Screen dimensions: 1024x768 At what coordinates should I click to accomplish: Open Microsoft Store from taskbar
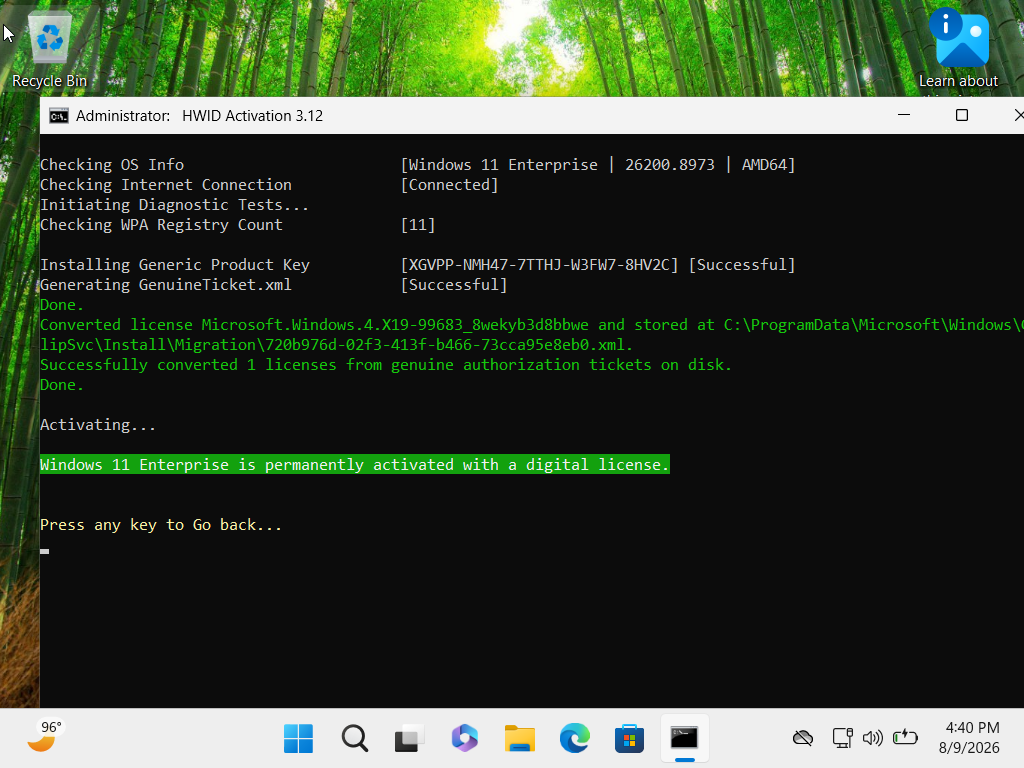(x=630, y=739)
